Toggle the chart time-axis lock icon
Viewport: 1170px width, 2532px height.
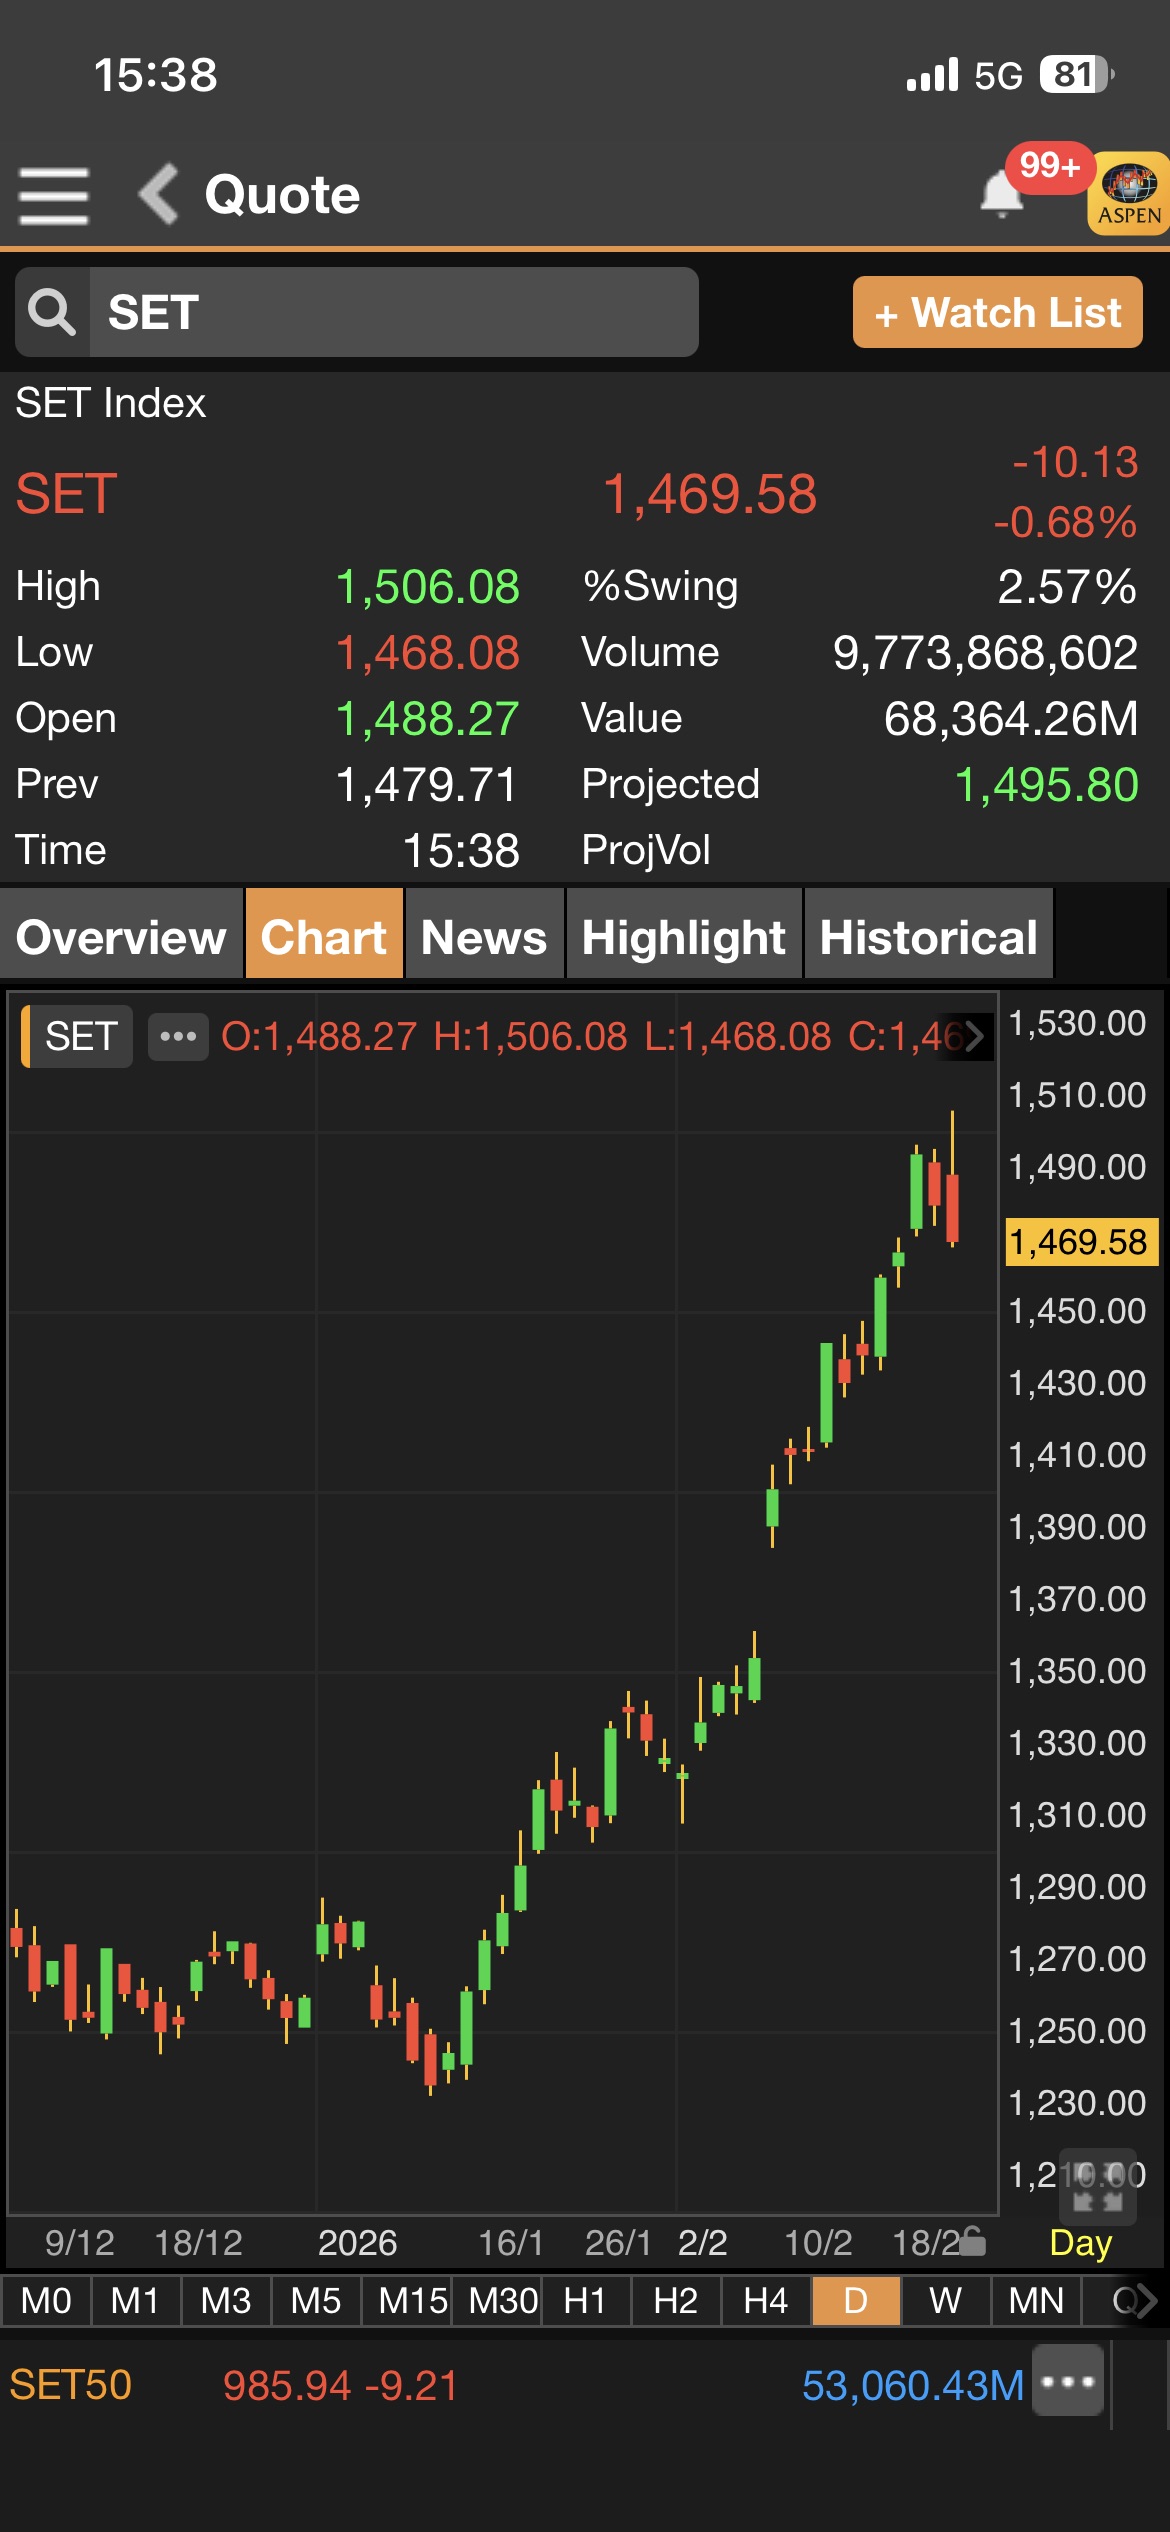972,2243
